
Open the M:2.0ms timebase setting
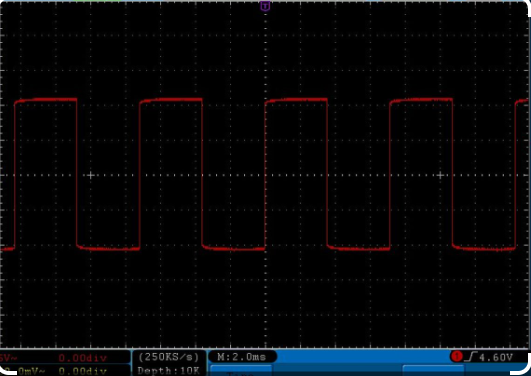242,357
